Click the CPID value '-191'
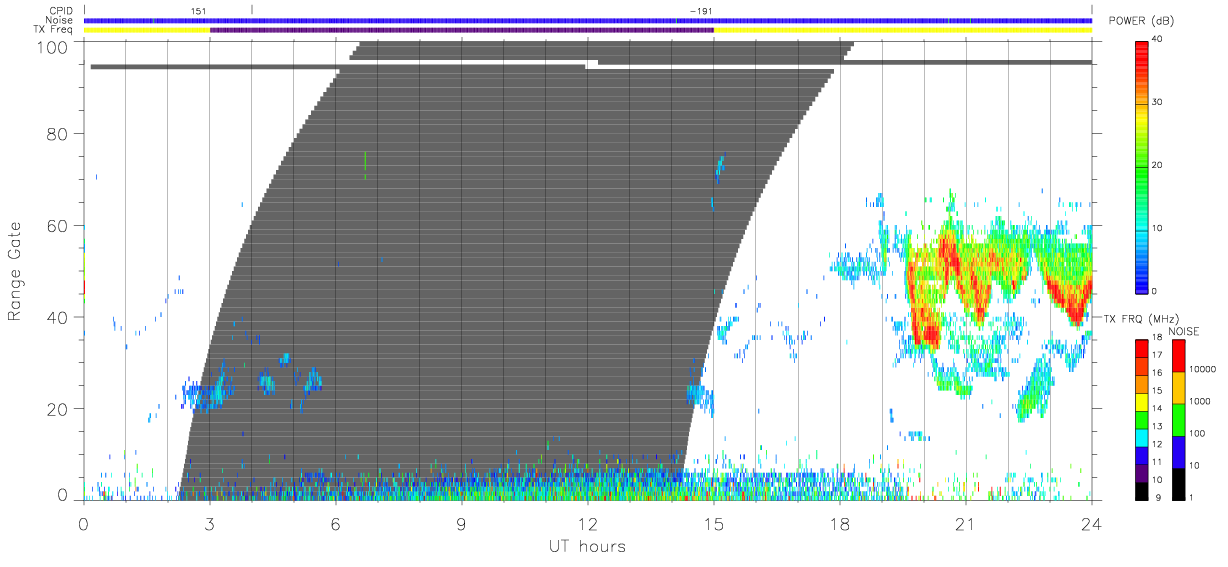1228x567 pixels. (x=701, y=11)
